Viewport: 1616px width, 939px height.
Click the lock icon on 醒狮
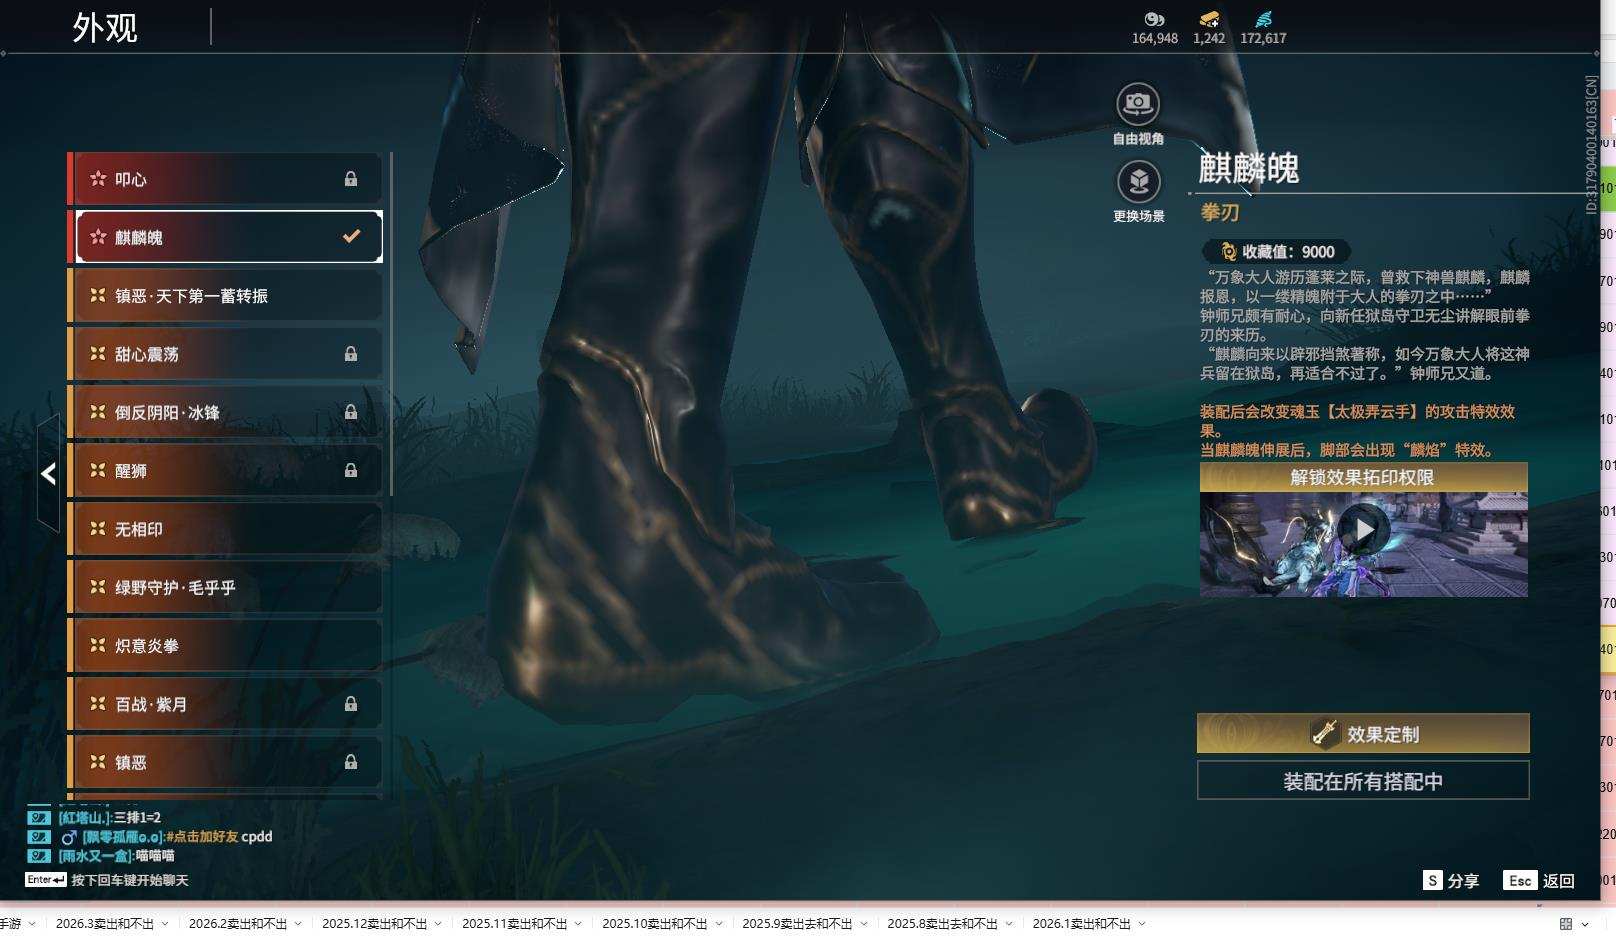[351, 470]
